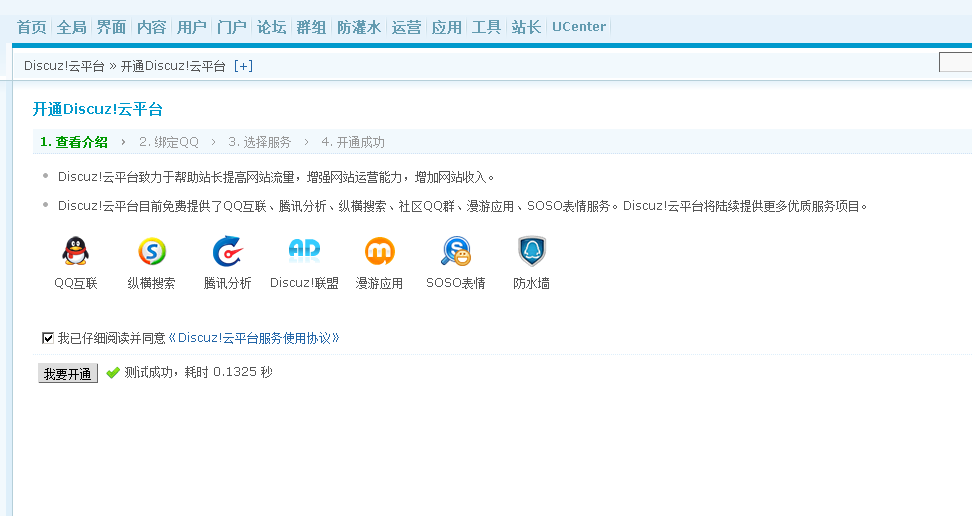Select step 3. 选择服务

click(x=260, y=142)
